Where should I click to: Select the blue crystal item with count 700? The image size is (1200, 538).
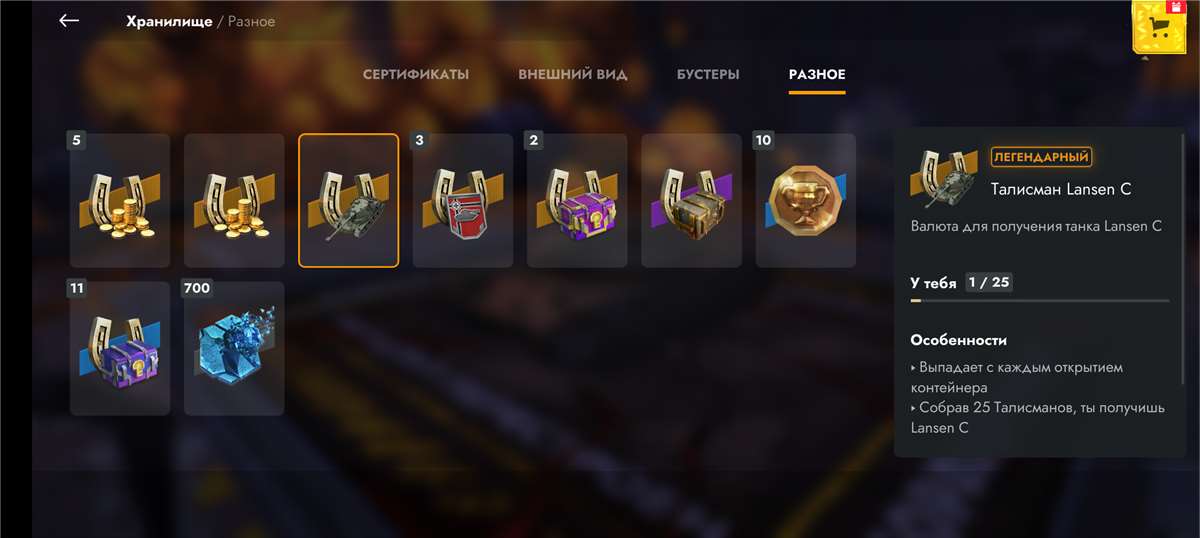(x=234, y=348)
